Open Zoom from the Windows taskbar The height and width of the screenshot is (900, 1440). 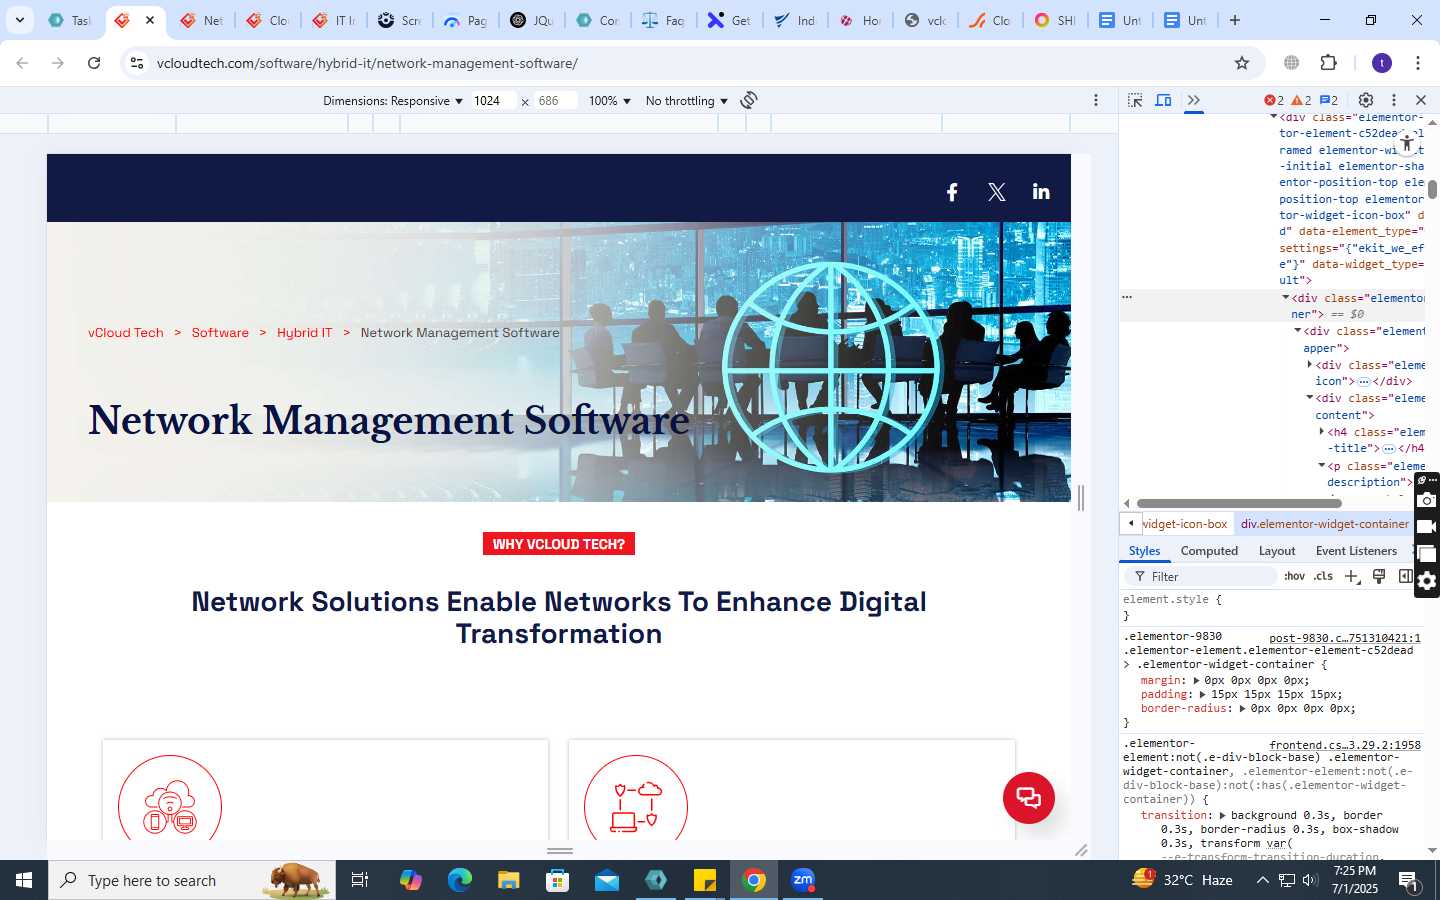click(803, 880)
